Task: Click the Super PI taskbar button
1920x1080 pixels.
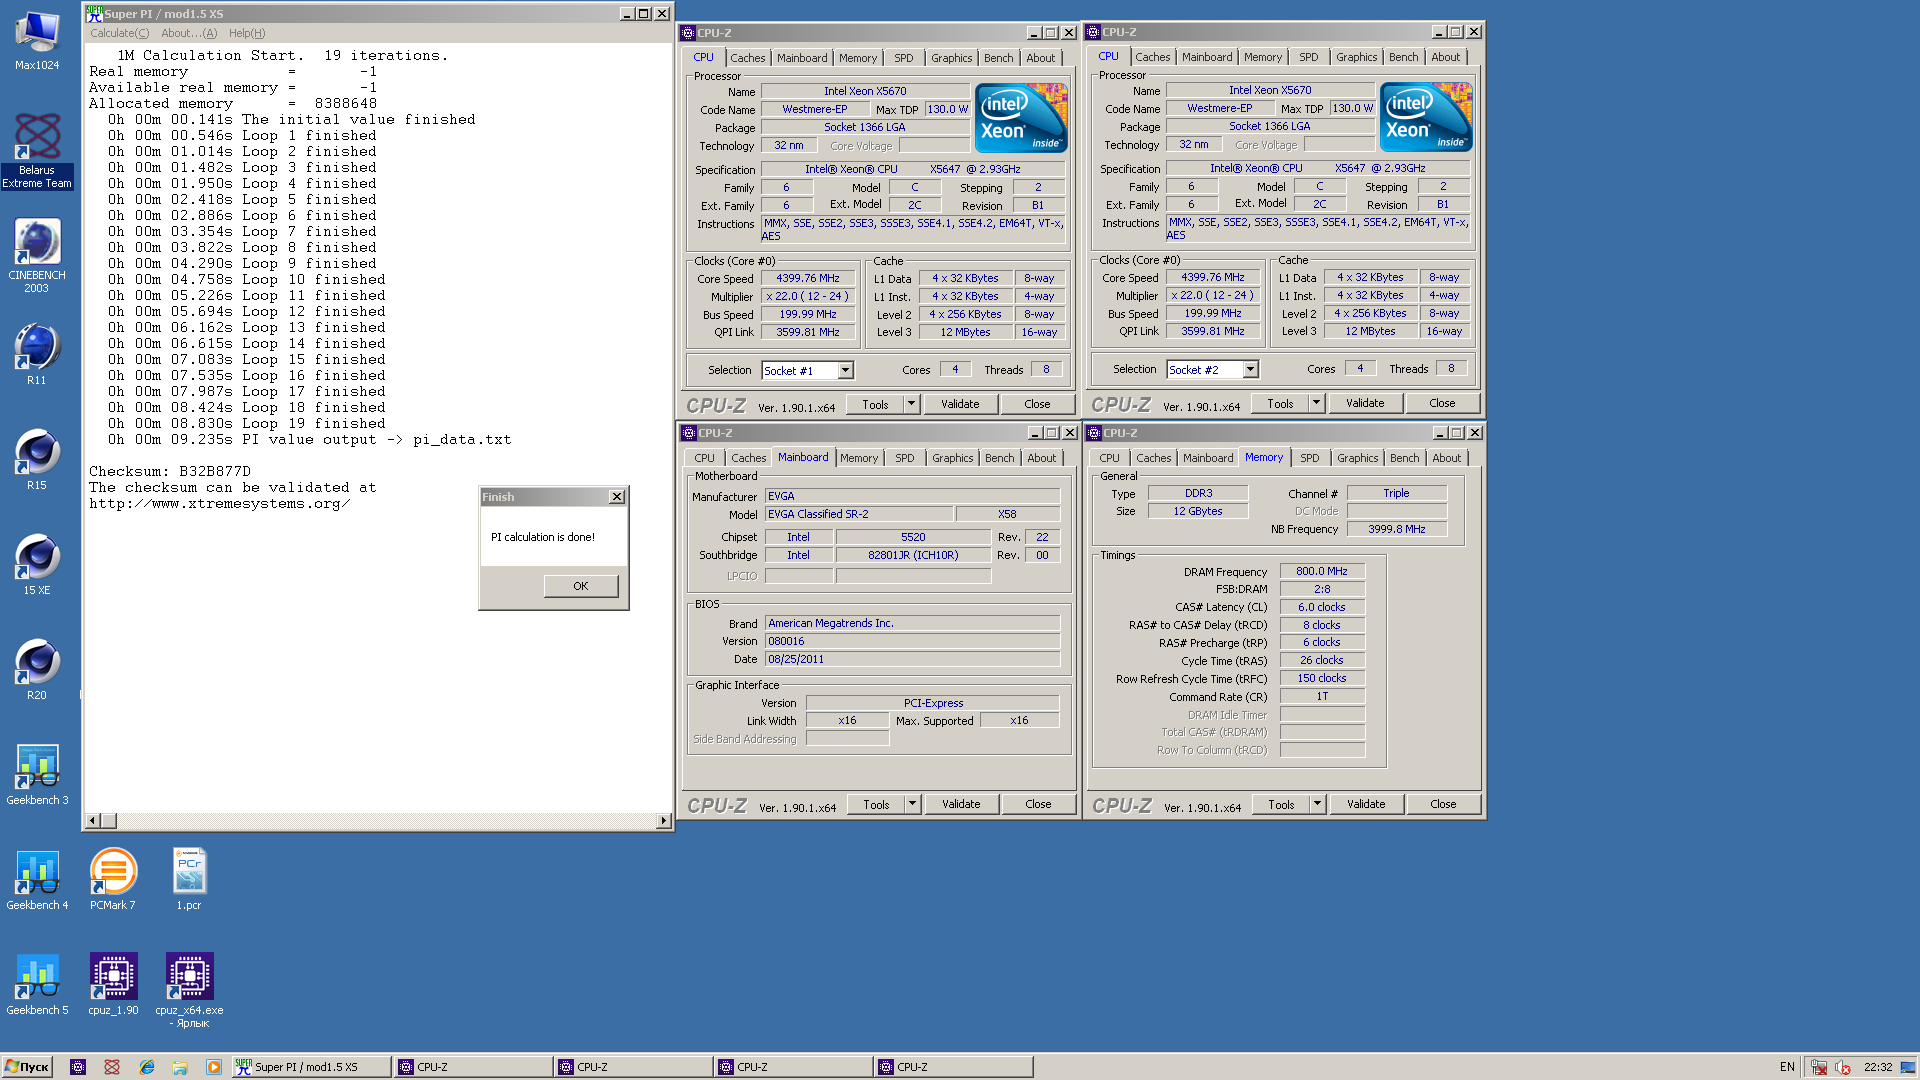Action: pos(311,1067)
